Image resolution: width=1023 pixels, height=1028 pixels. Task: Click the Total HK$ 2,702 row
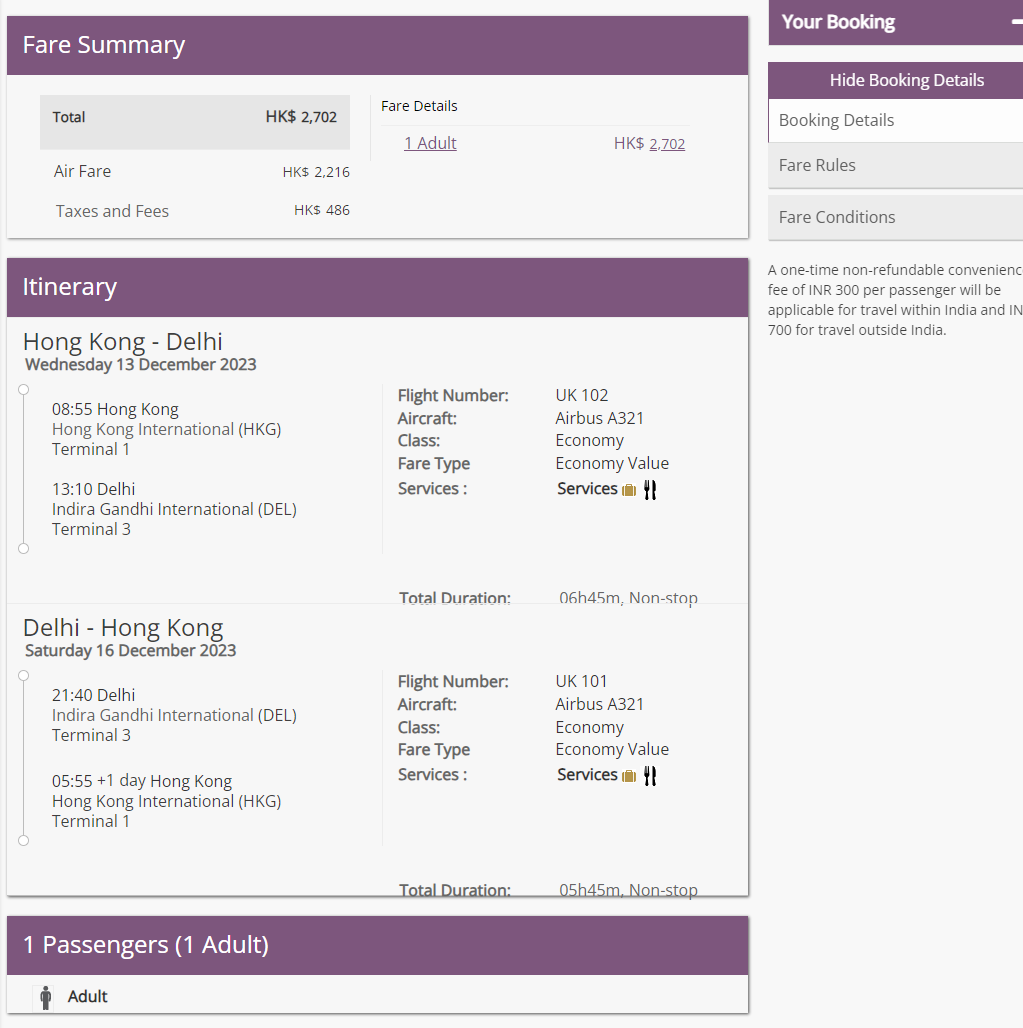coord(195,118)
